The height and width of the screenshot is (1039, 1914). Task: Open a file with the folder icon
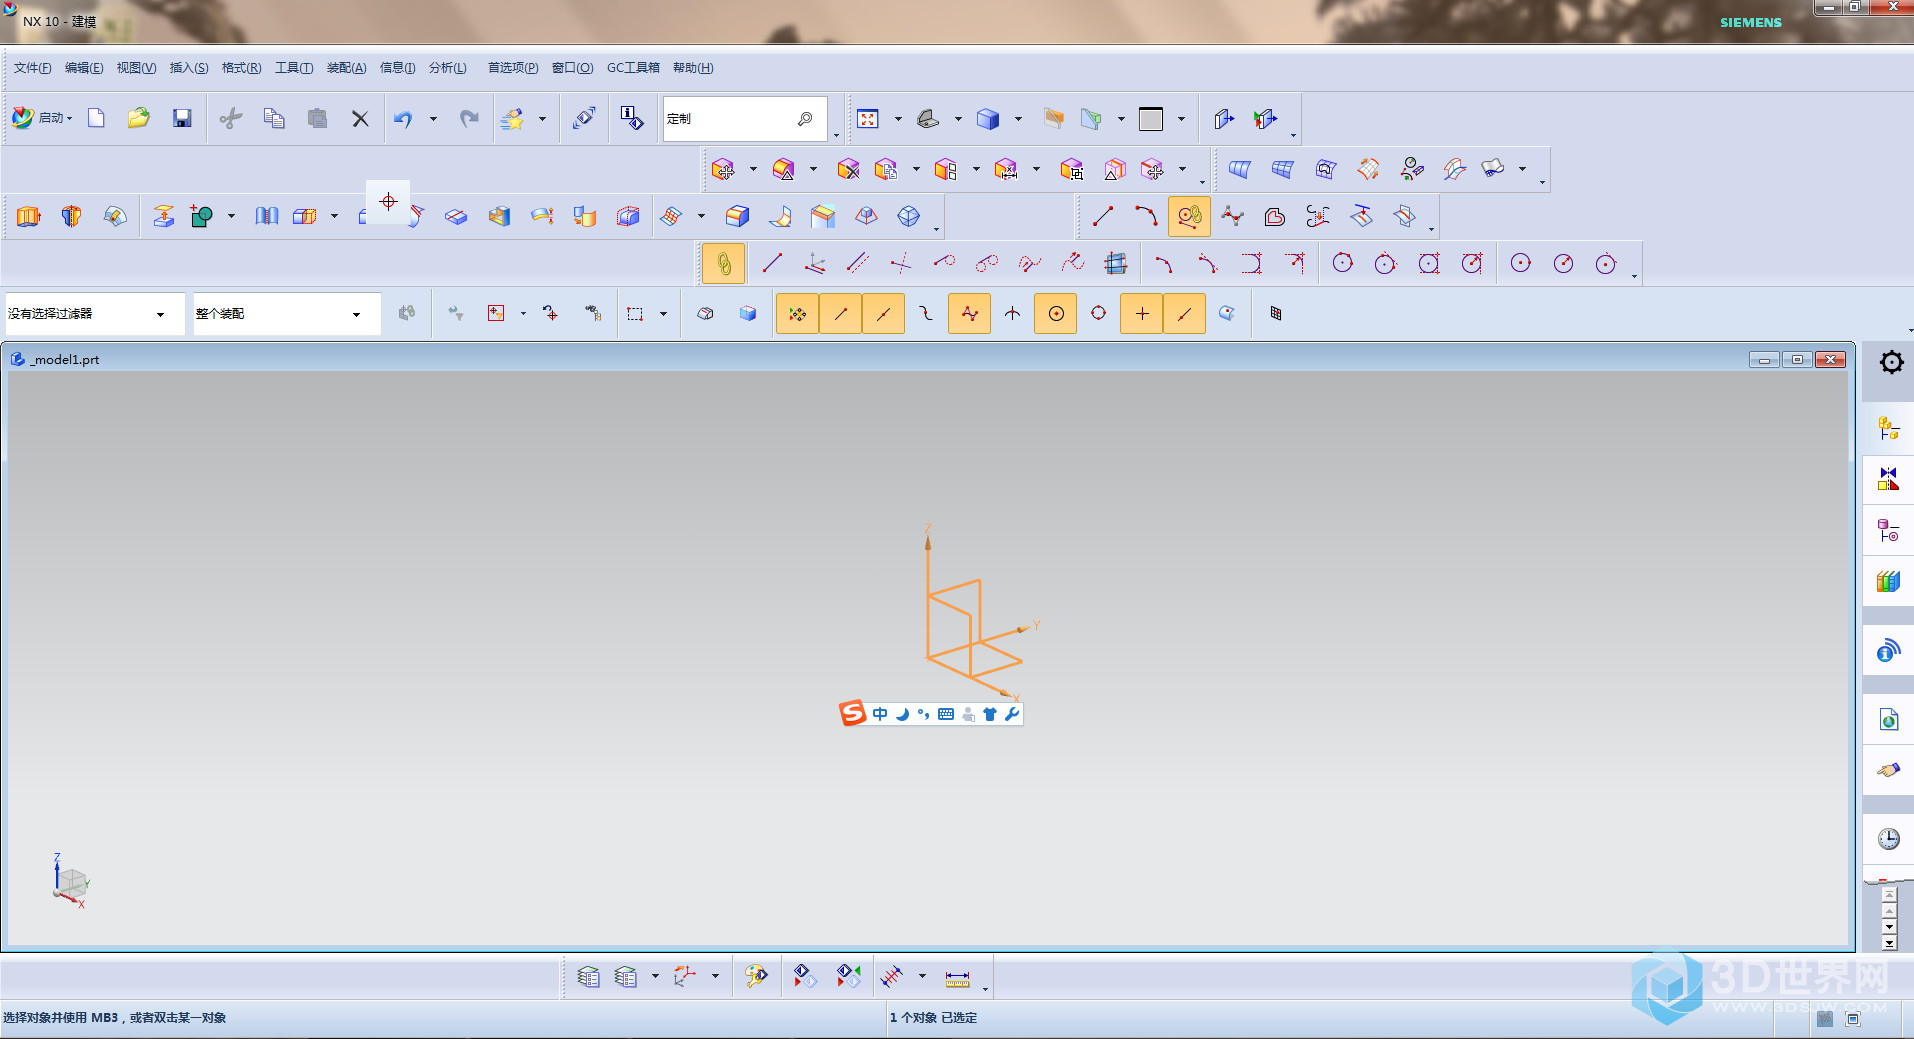[x=138, y=118]
